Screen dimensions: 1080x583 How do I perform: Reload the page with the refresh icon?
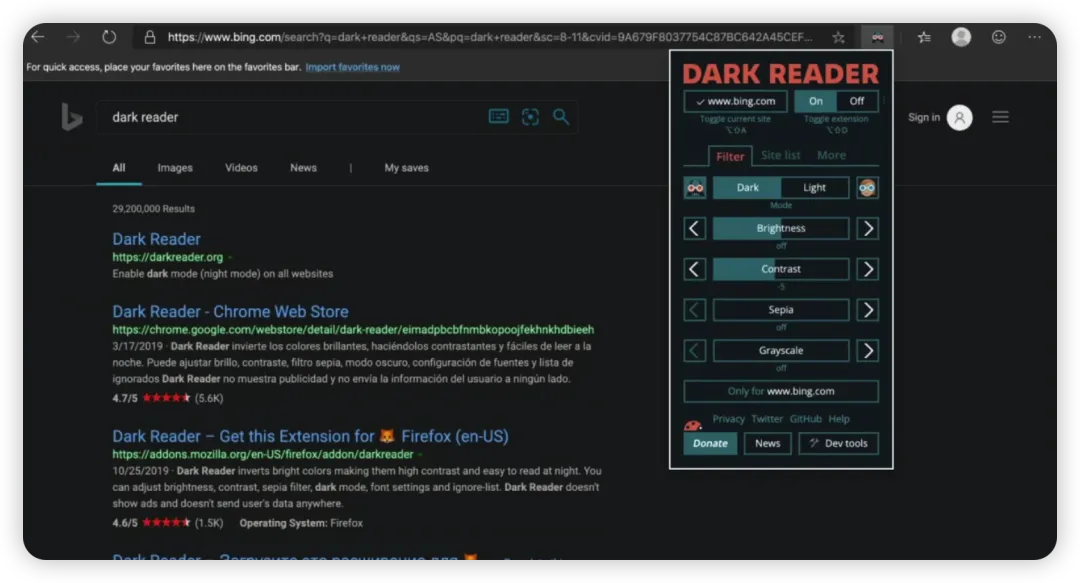[109, 37]
